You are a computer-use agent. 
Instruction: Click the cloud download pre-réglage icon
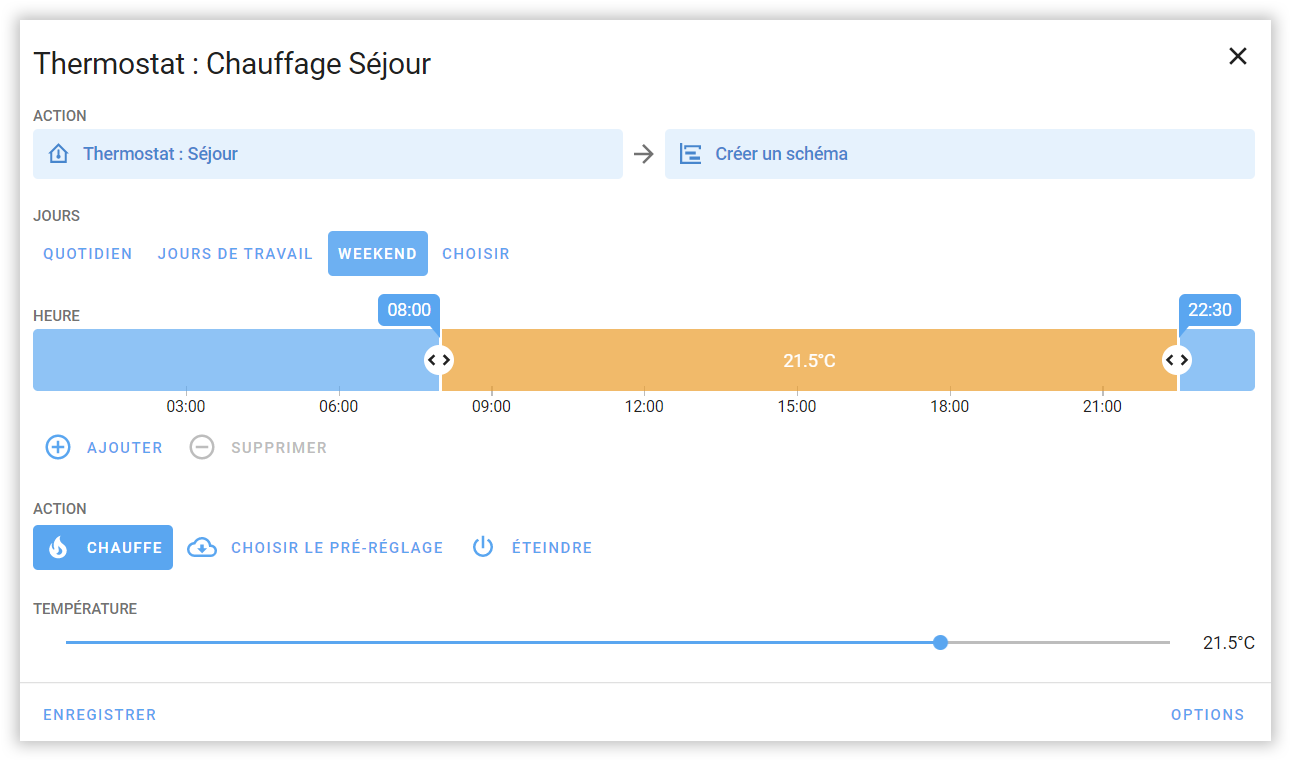202,548
